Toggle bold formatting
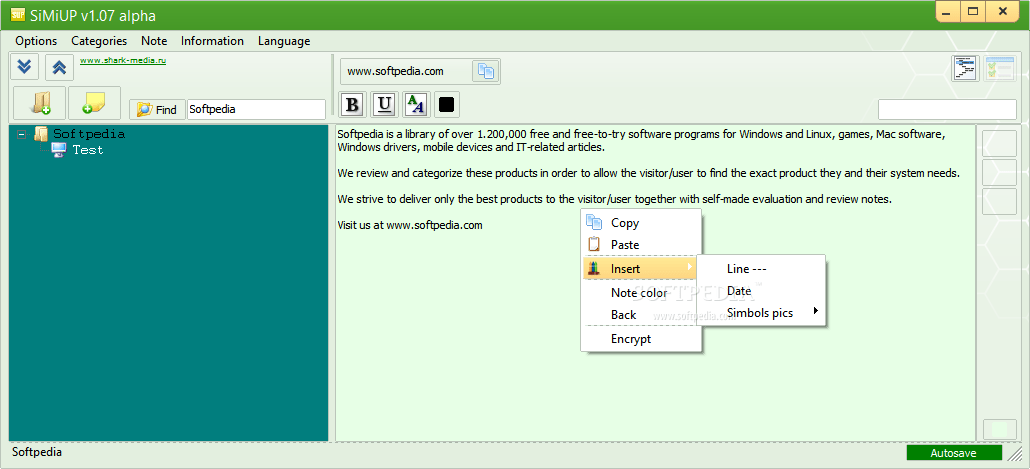The height and width of the screenshot is (469, 1030). tap(353, 104)
